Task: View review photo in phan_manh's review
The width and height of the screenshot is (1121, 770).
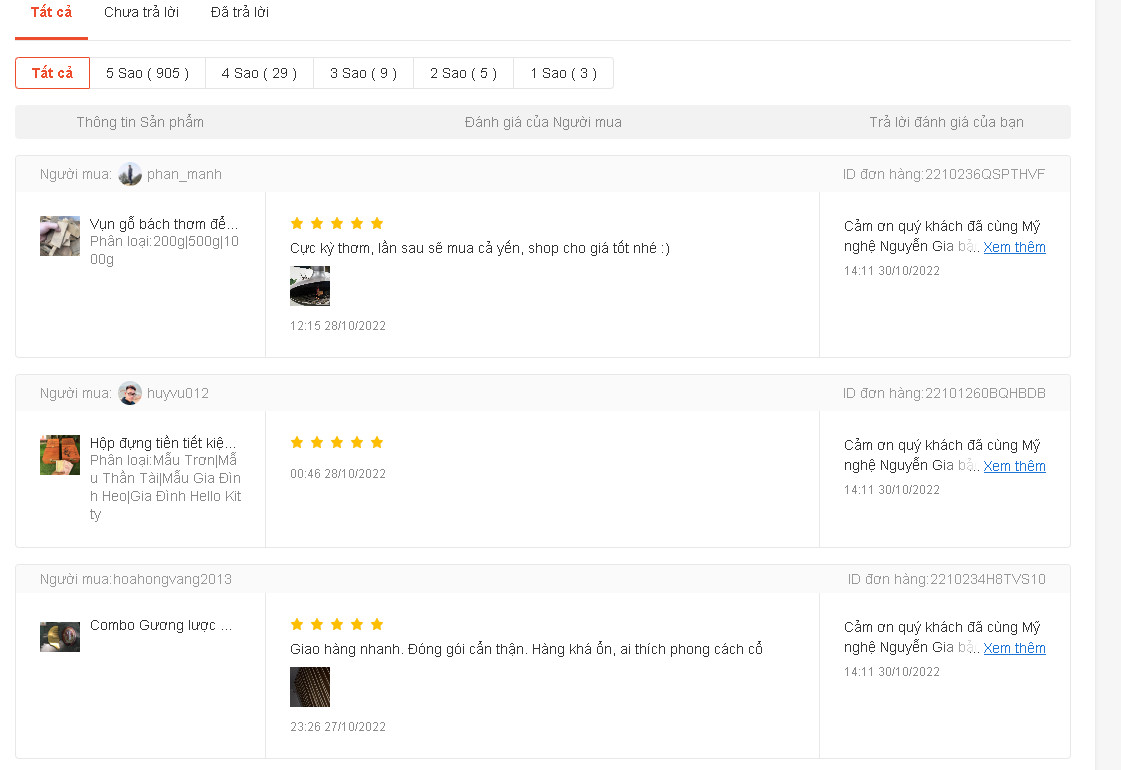Action: (310, 286)
